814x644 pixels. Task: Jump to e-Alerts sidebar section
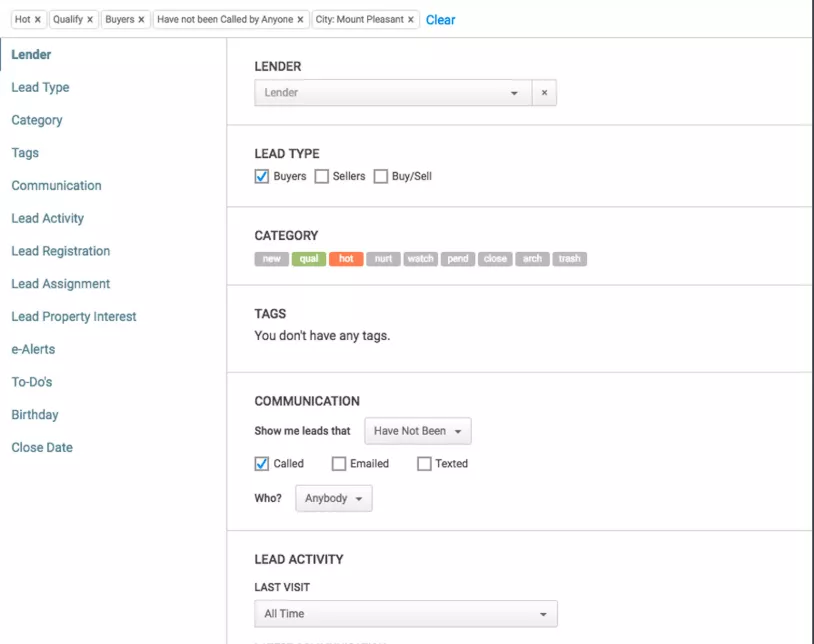tap(33, 349)
